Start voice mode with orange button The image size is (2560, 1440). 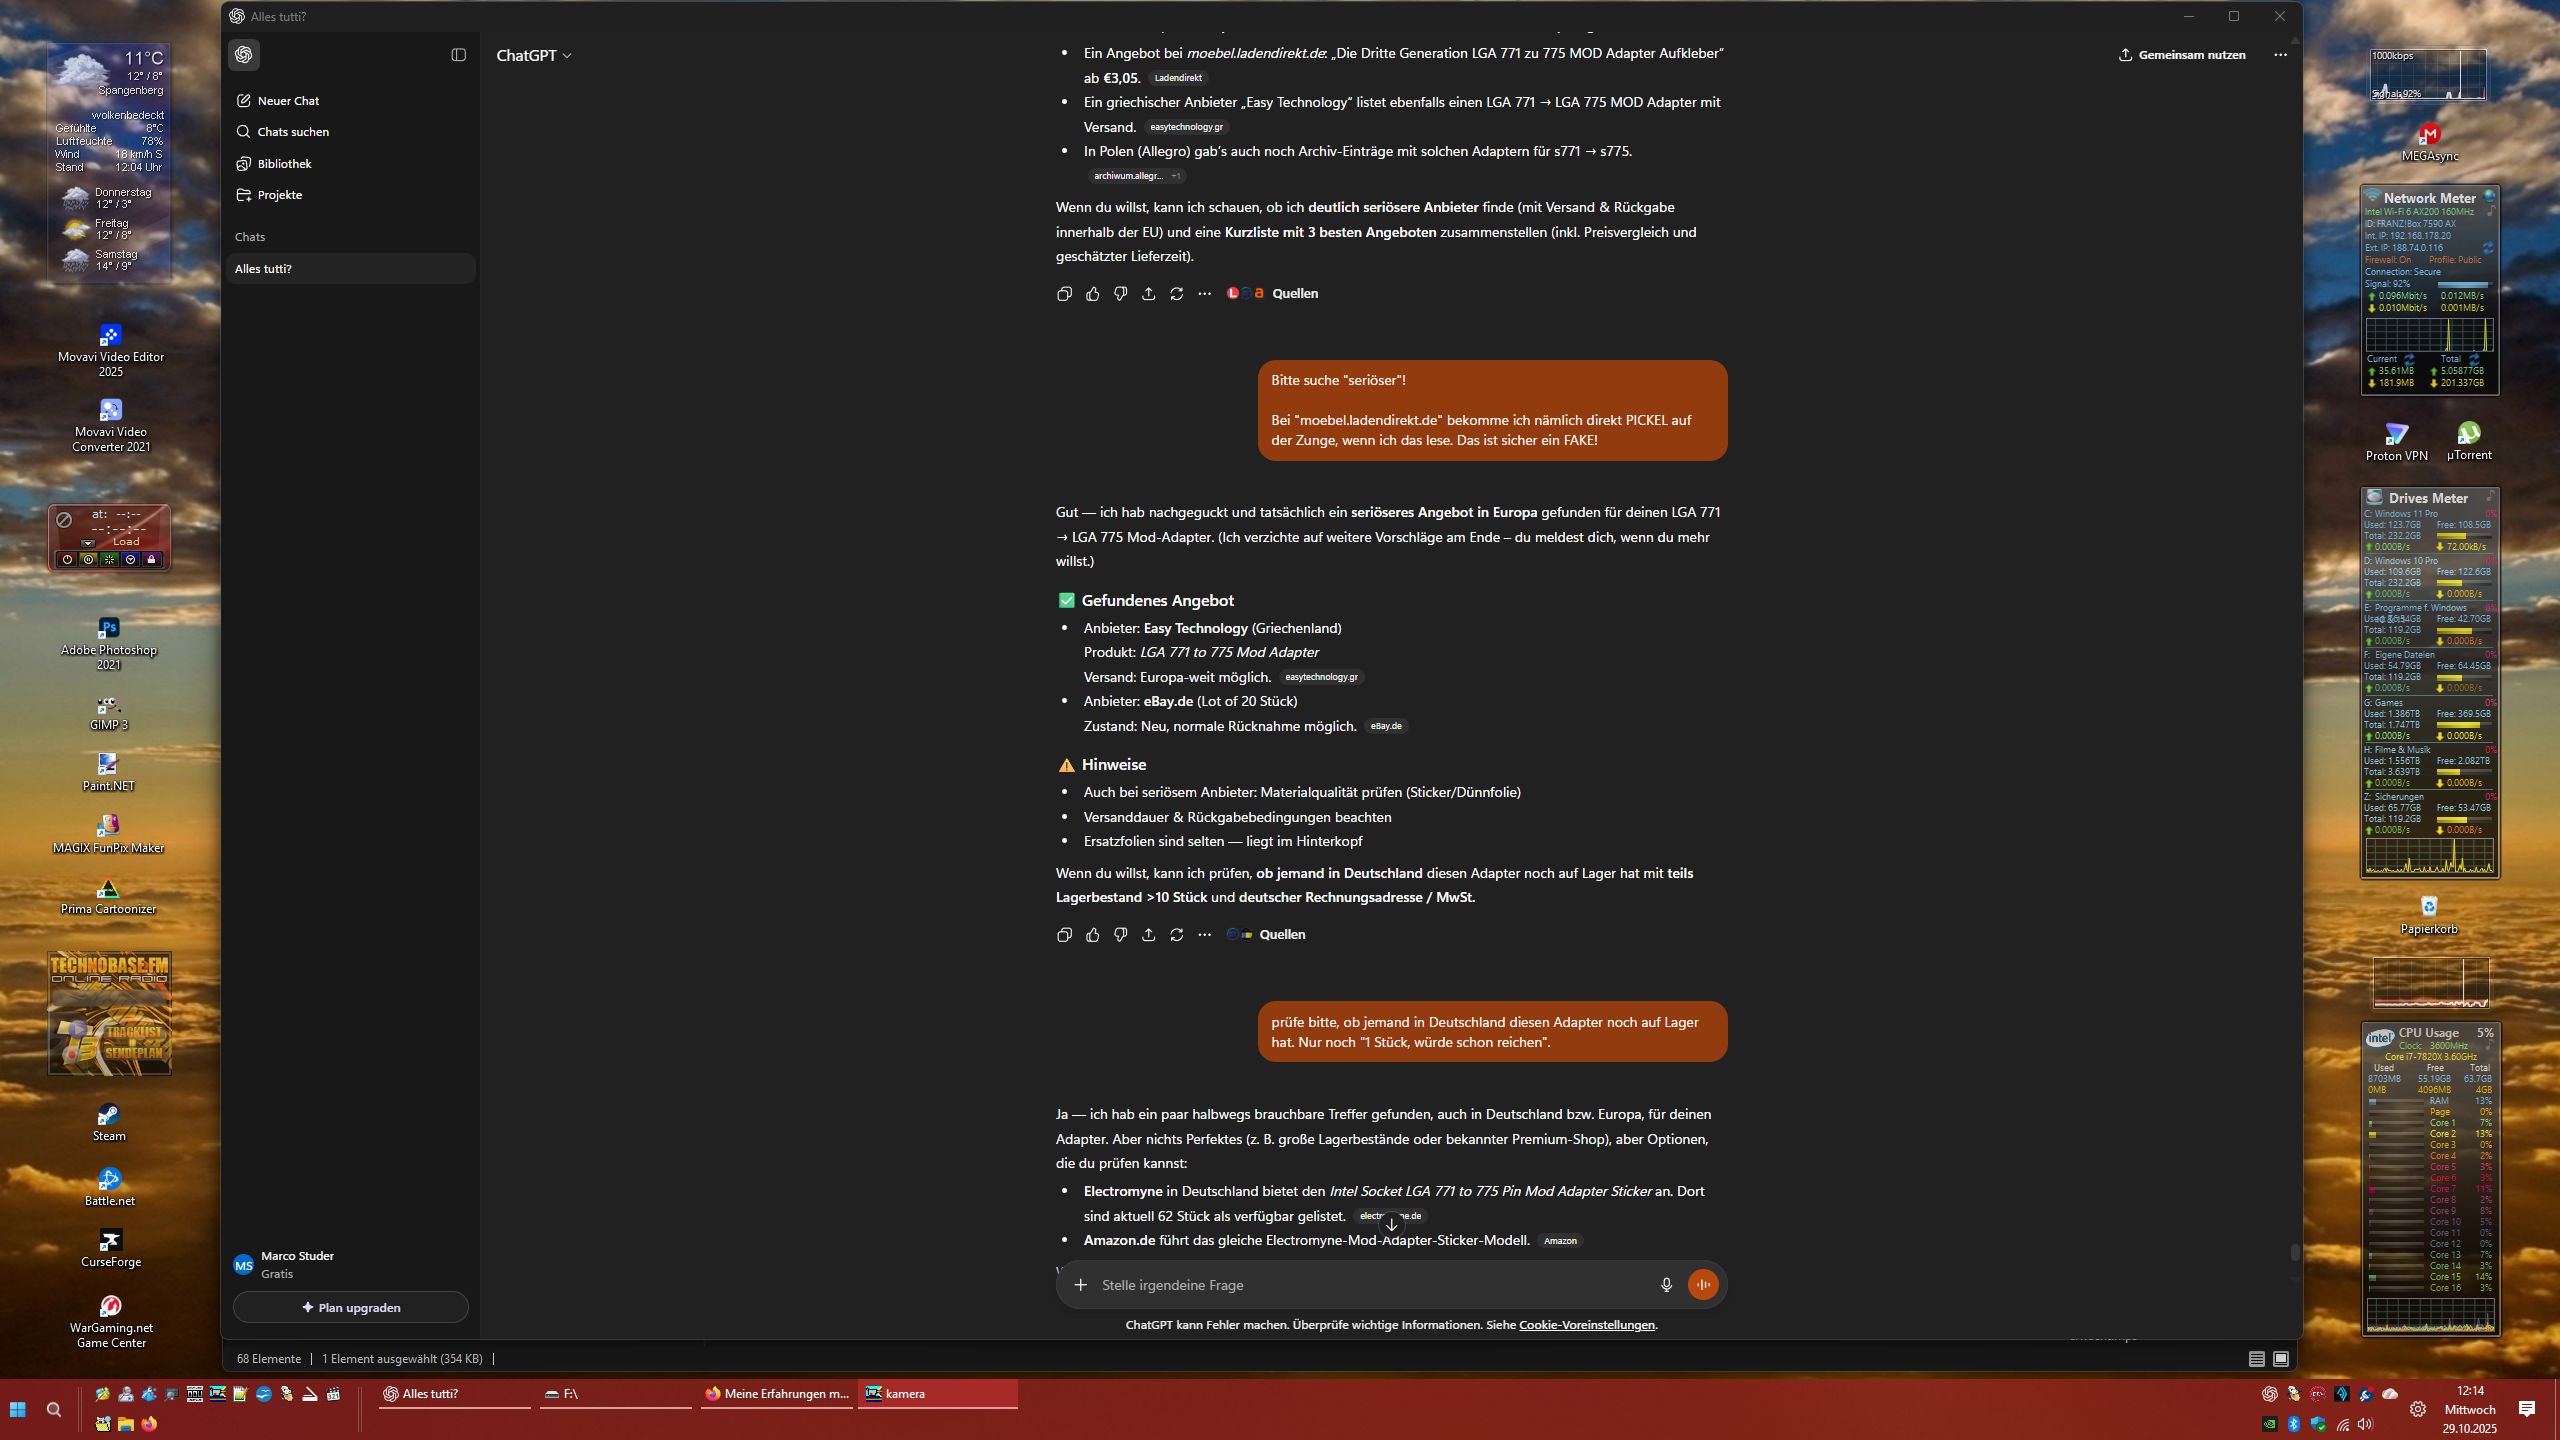coord(1703,1285)
